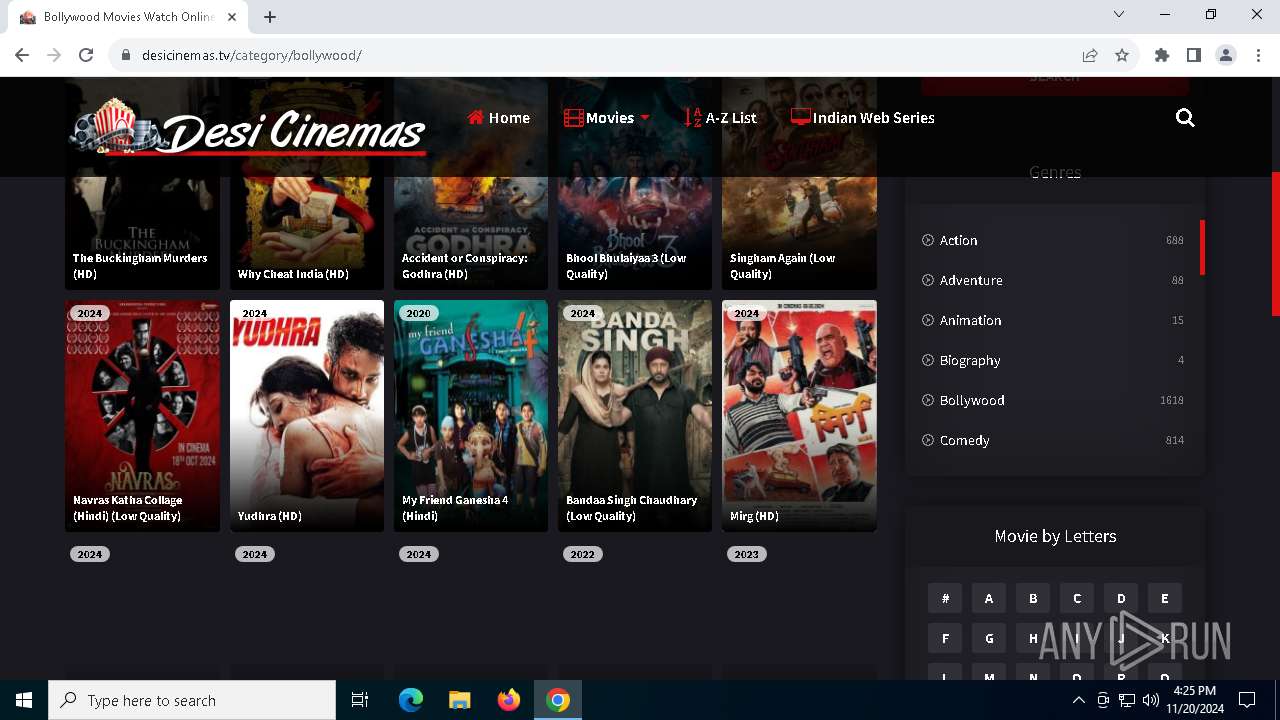Open Why Cheat India (HD) title

pos(293,274)
